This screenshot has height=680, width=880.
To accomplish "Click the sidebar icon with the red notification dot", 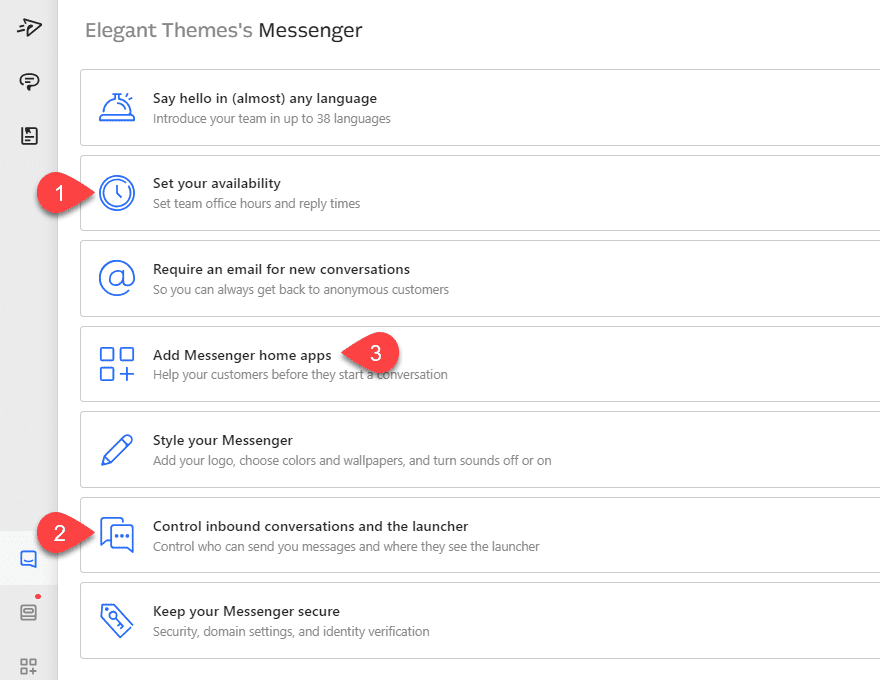I will point(28,611).
